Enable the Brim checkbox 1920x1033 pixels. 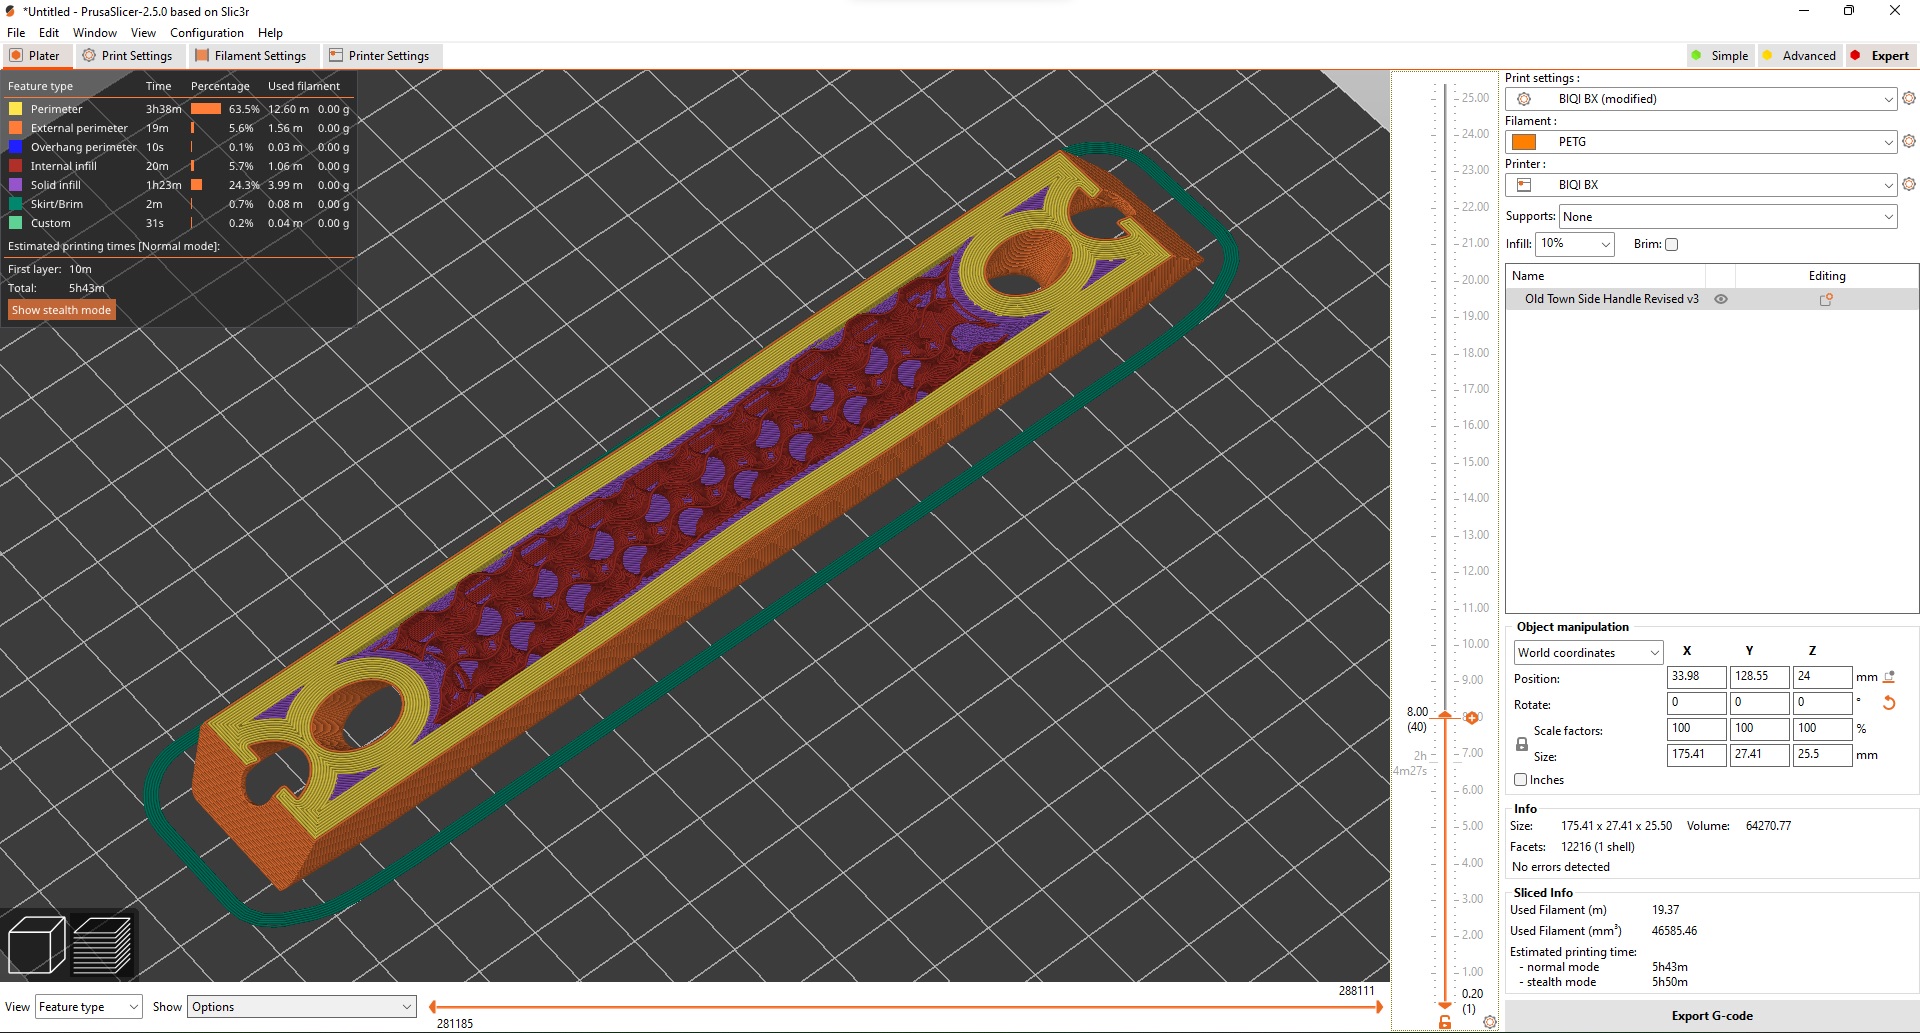(x=1671, y=244)
